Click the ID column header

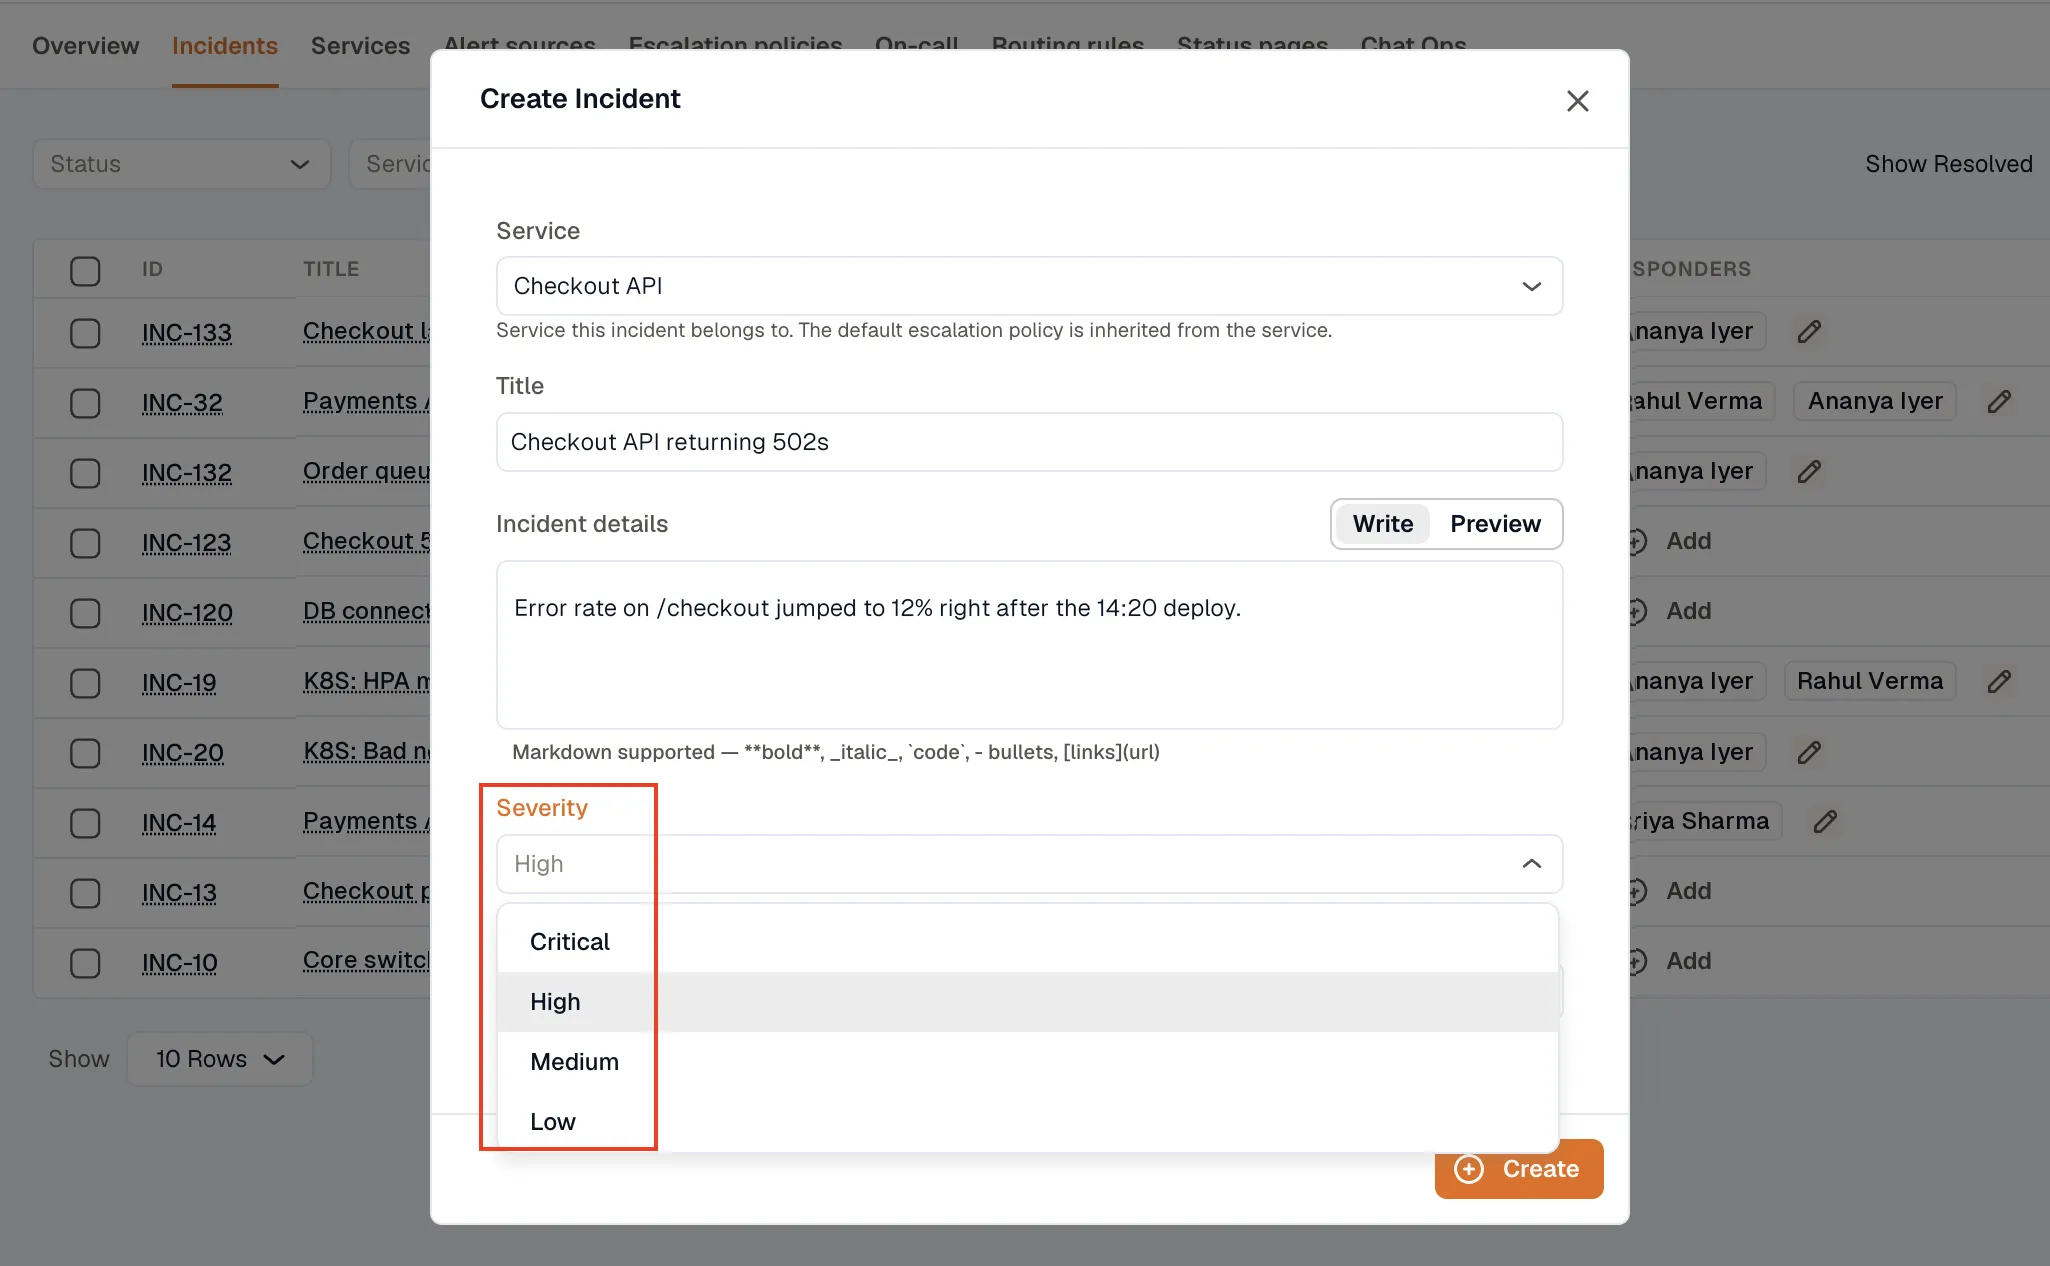tap(152, 269)
